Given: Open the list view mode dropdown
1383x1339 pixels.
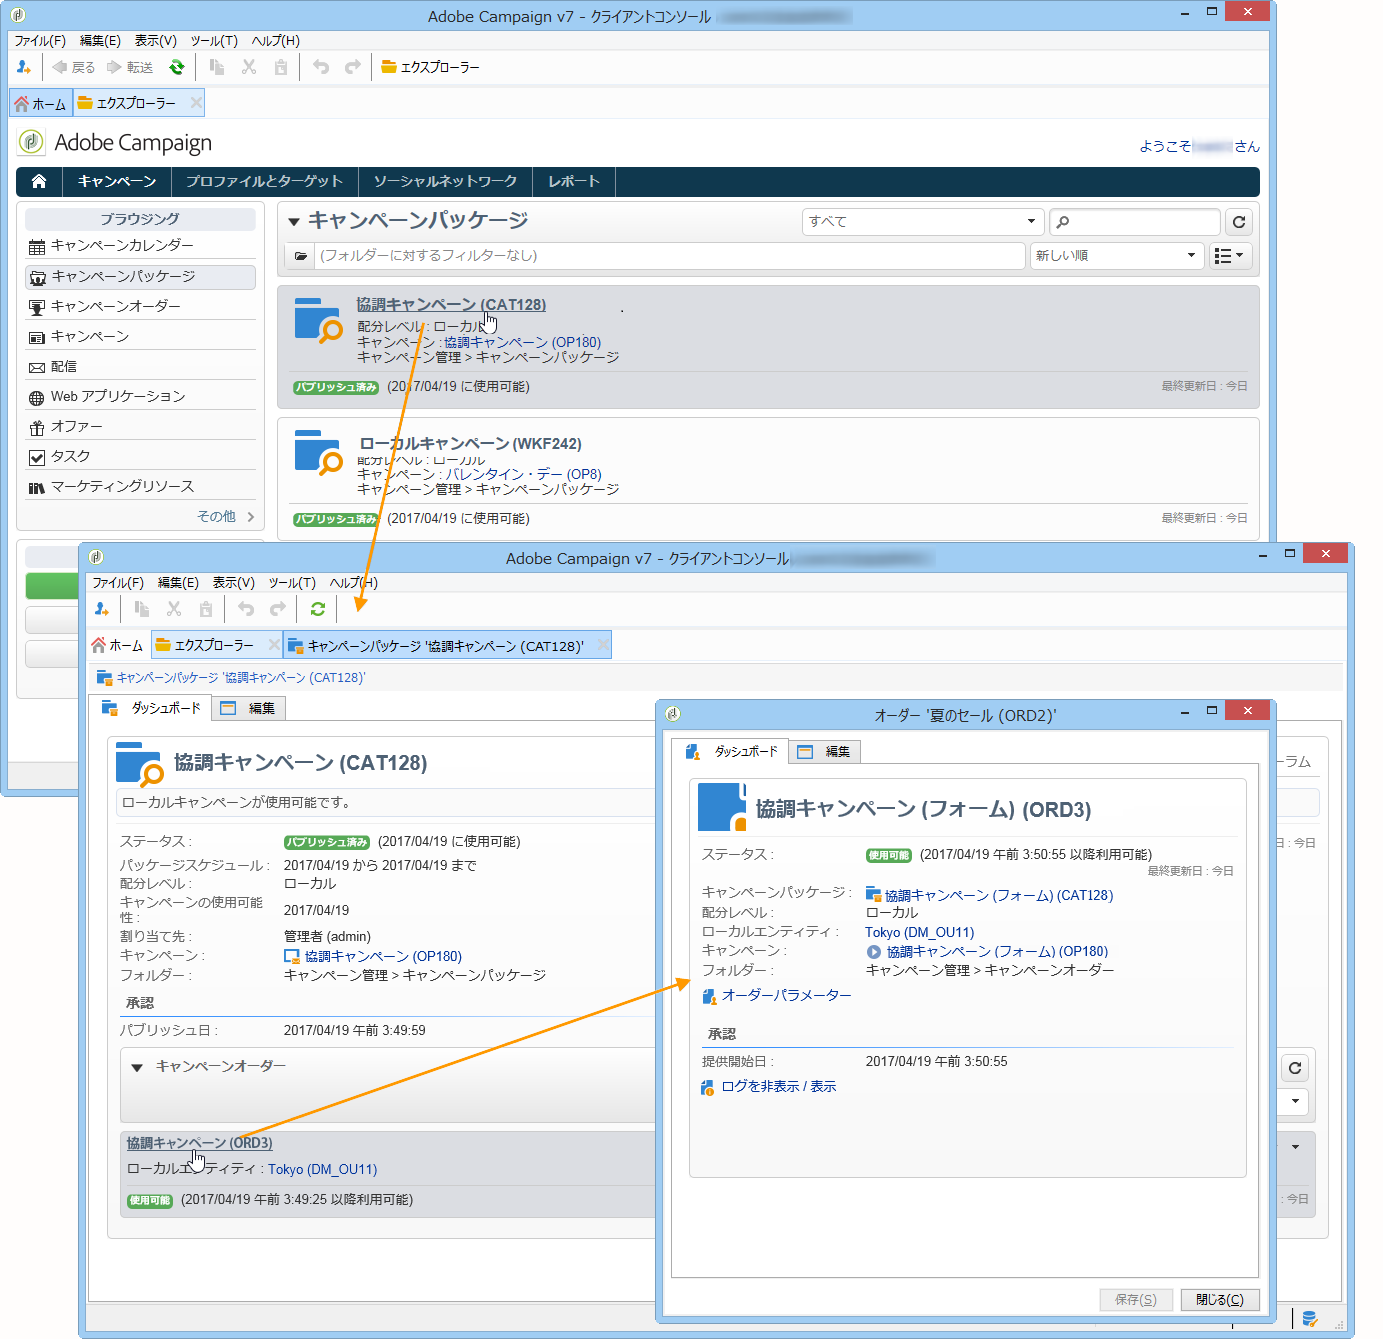Looking at the screenshot, I should [x=1229, y=256].
